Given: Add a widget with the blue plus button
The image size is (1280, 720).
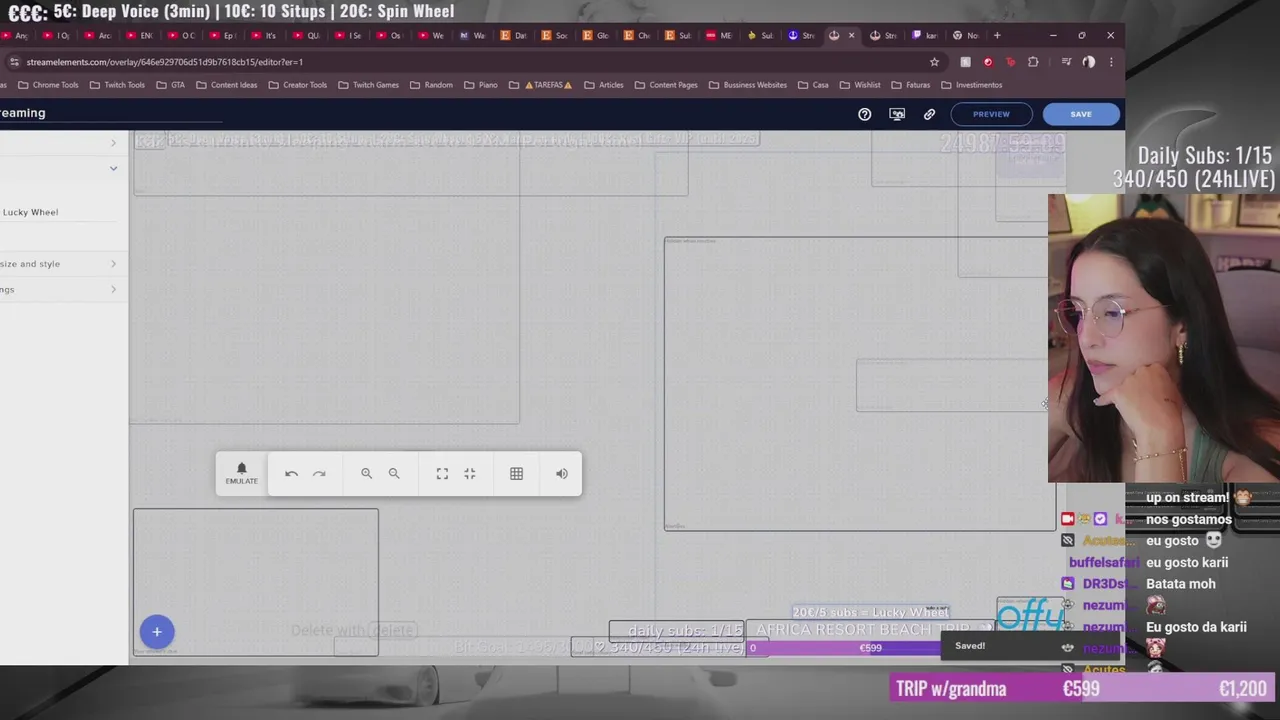Looking at the screenshot, I should click(157, 632).
